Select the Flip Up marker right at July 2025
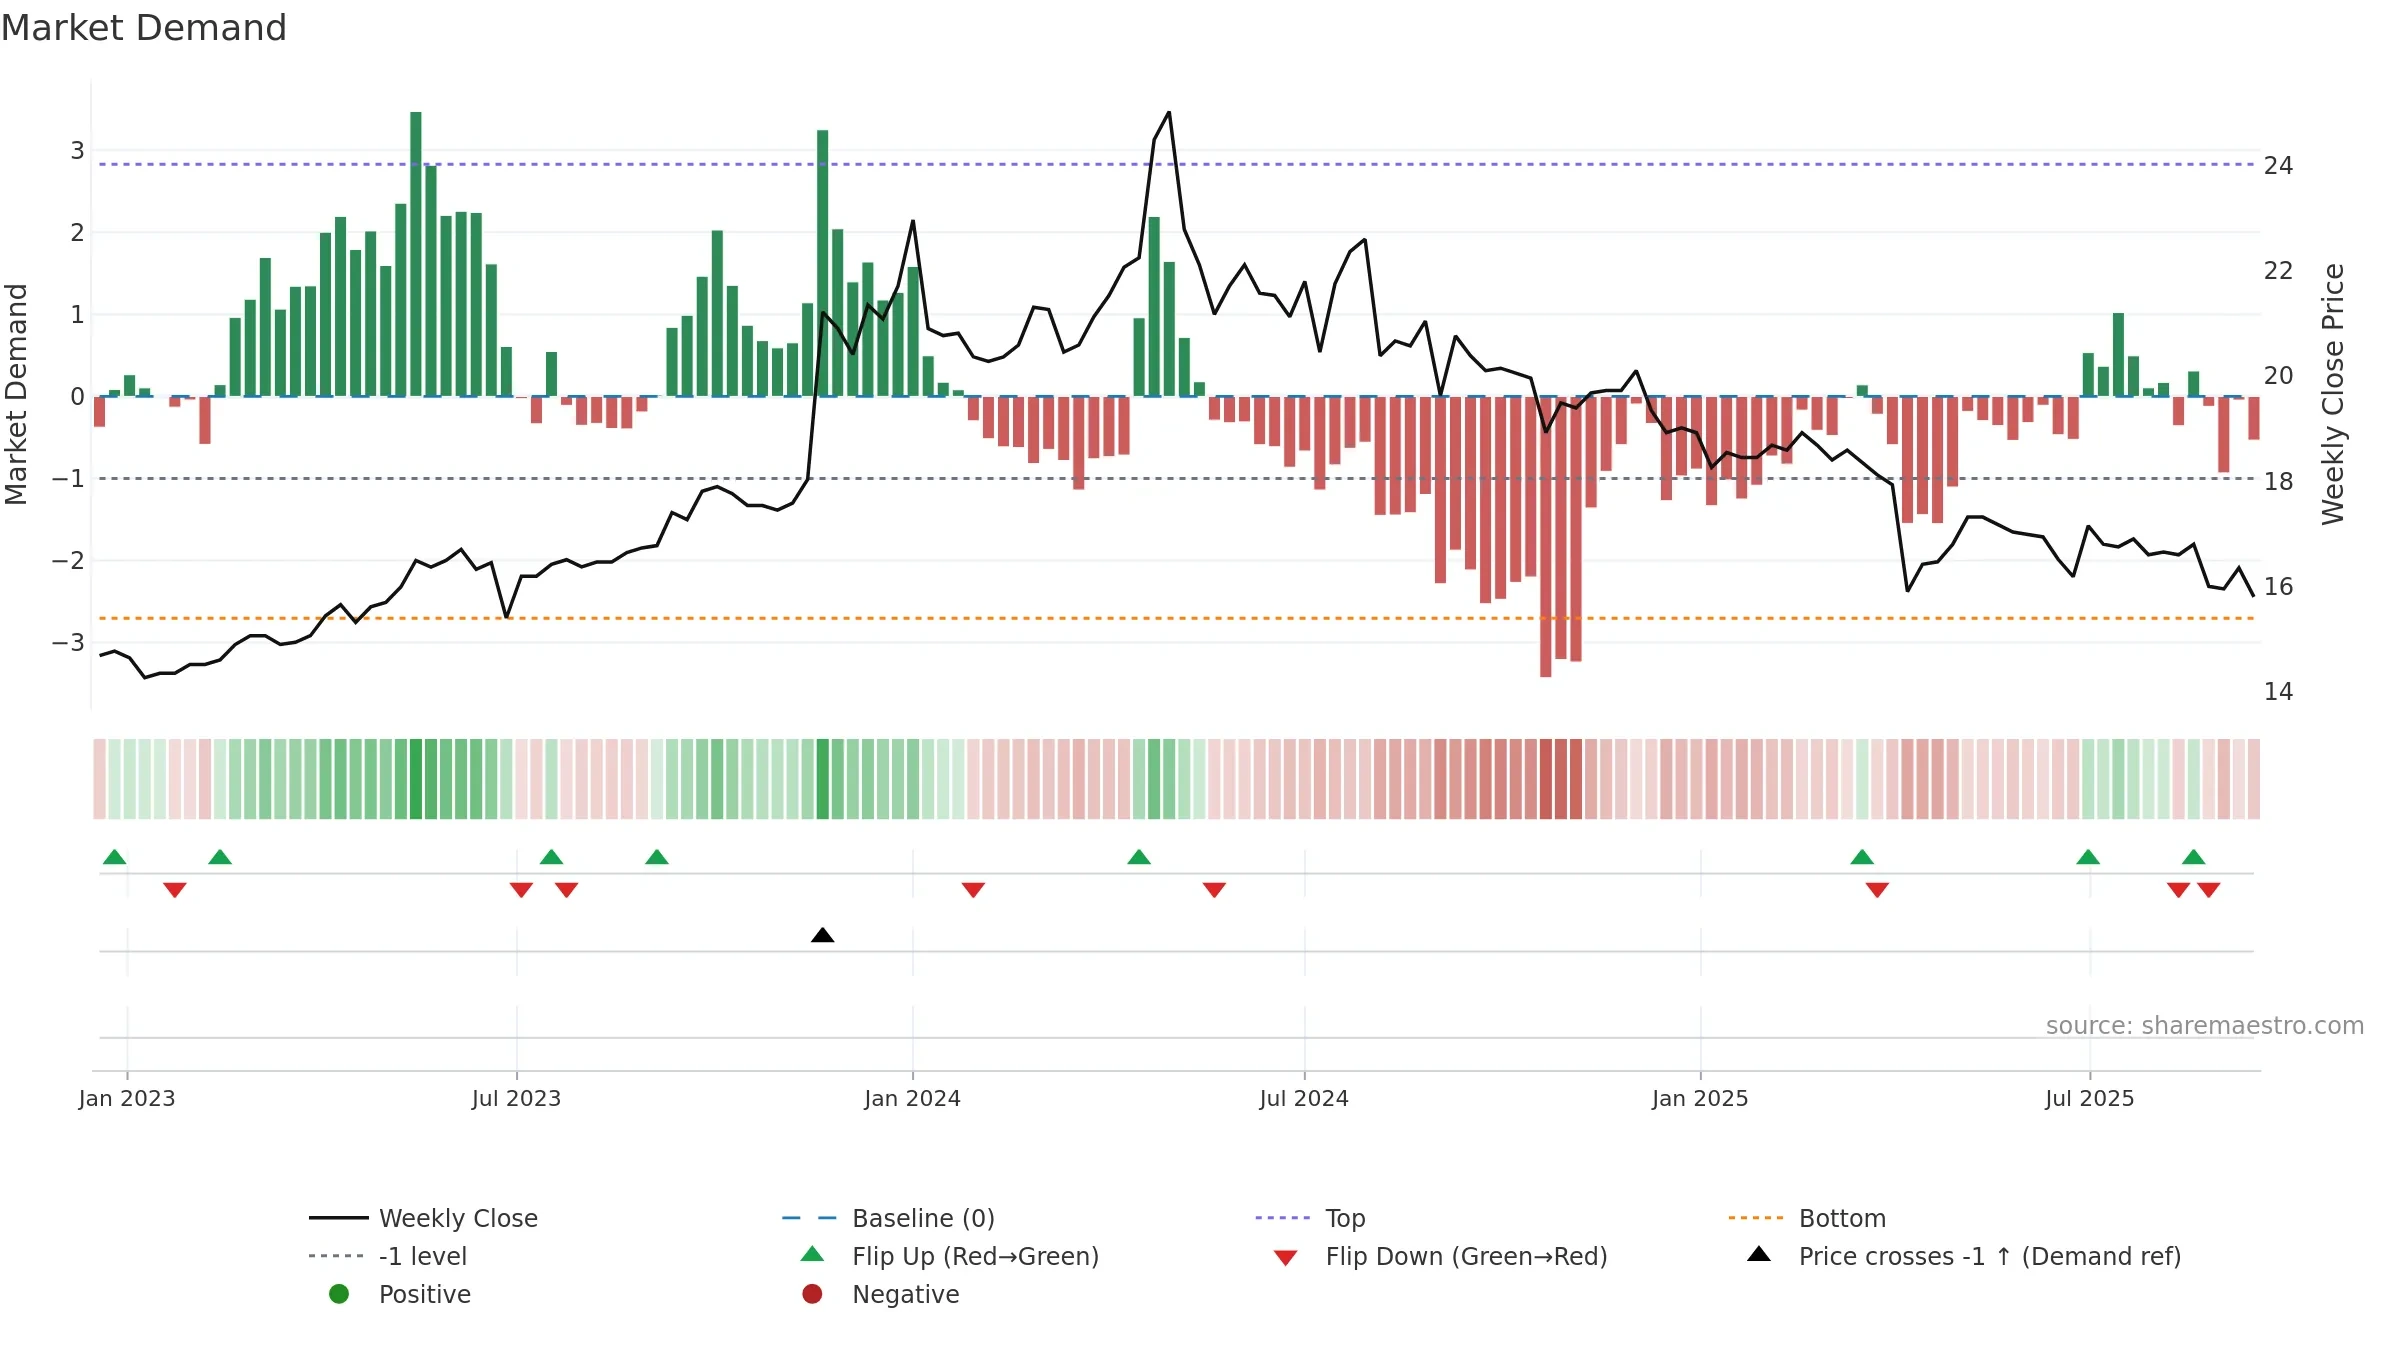 (2088, 857)
